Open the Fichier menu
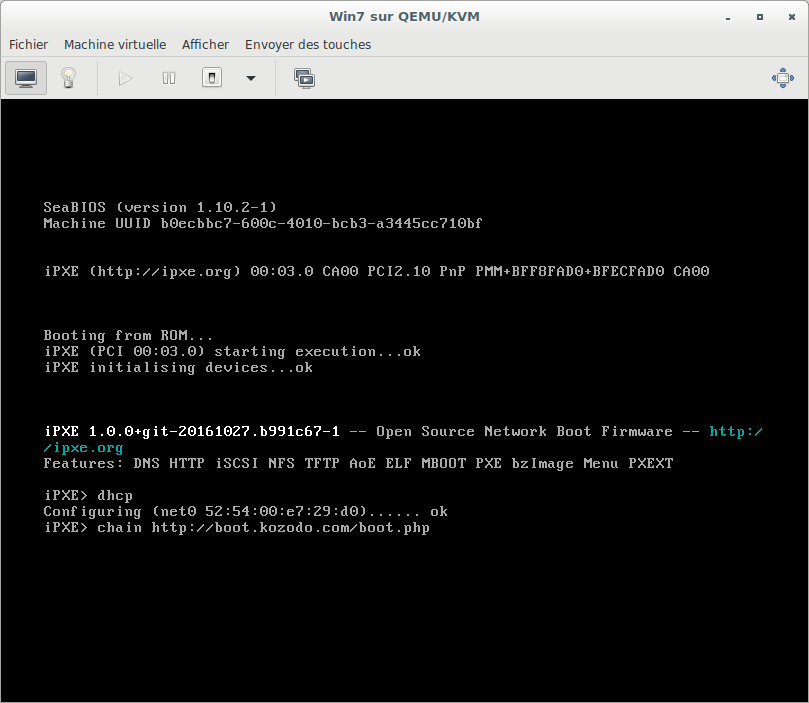809x703 pixels. [x=28, y=44]
